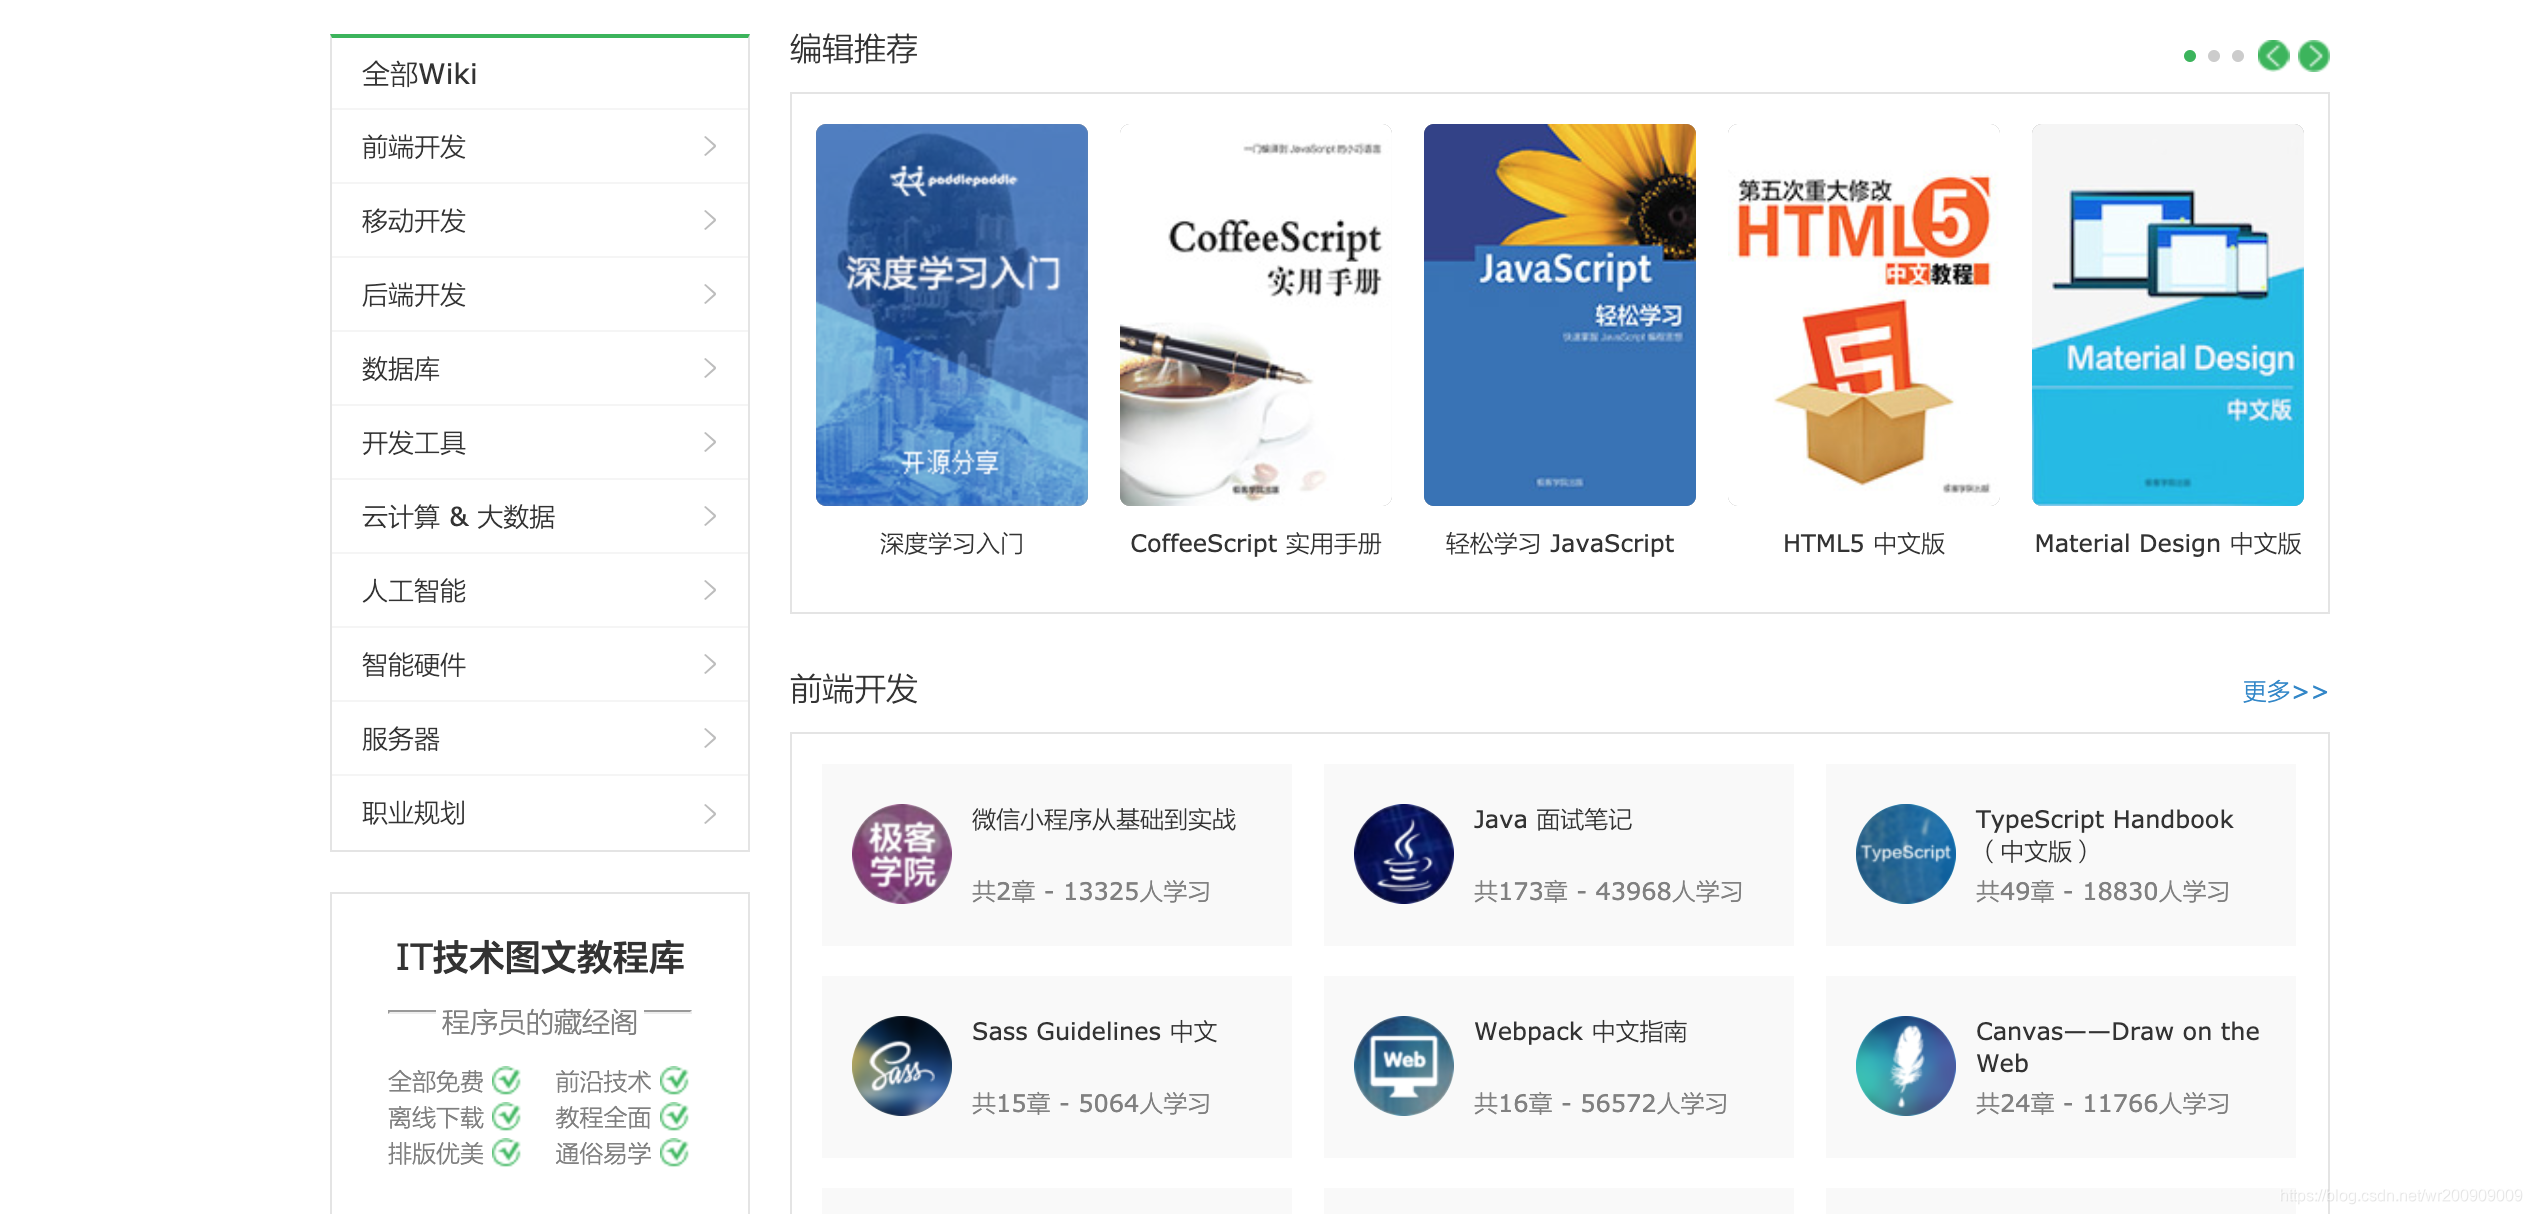Open the Material Design 中文版 book cover
Image resolution: width=2532 pixels, height=1214 pixels.
pos(2168,315)
